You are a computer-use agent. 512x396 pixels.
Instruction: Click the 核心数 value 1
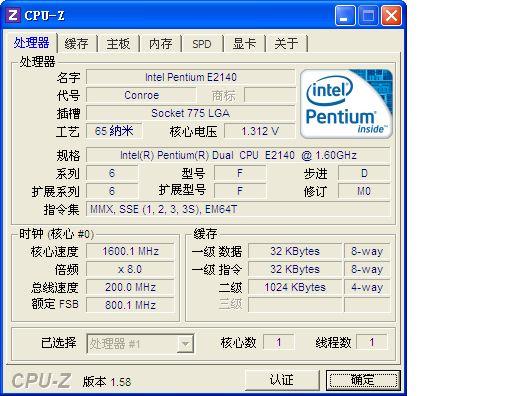click(279, 342)
